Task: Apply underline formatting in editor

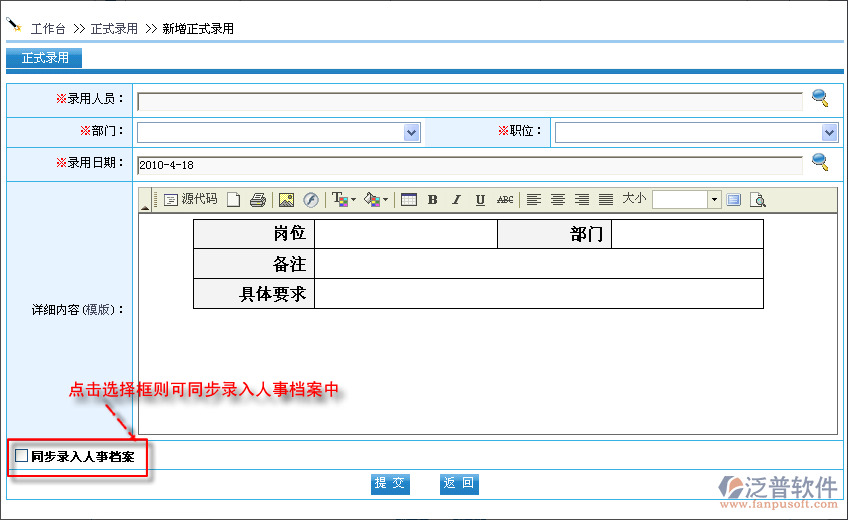Action: 480,200
